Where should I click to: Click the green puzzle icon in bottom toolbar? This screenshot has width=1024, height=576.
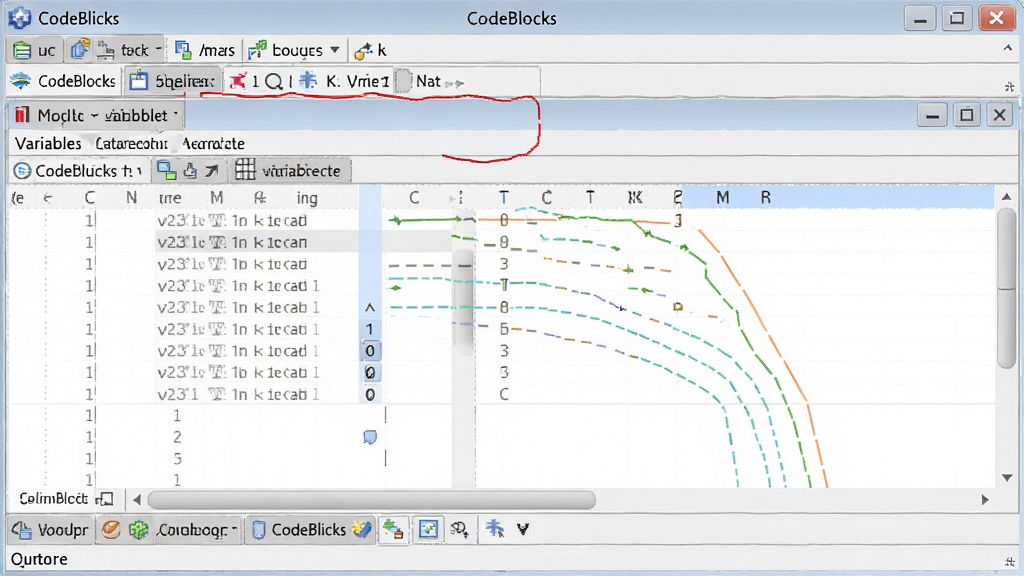[138, 530]
